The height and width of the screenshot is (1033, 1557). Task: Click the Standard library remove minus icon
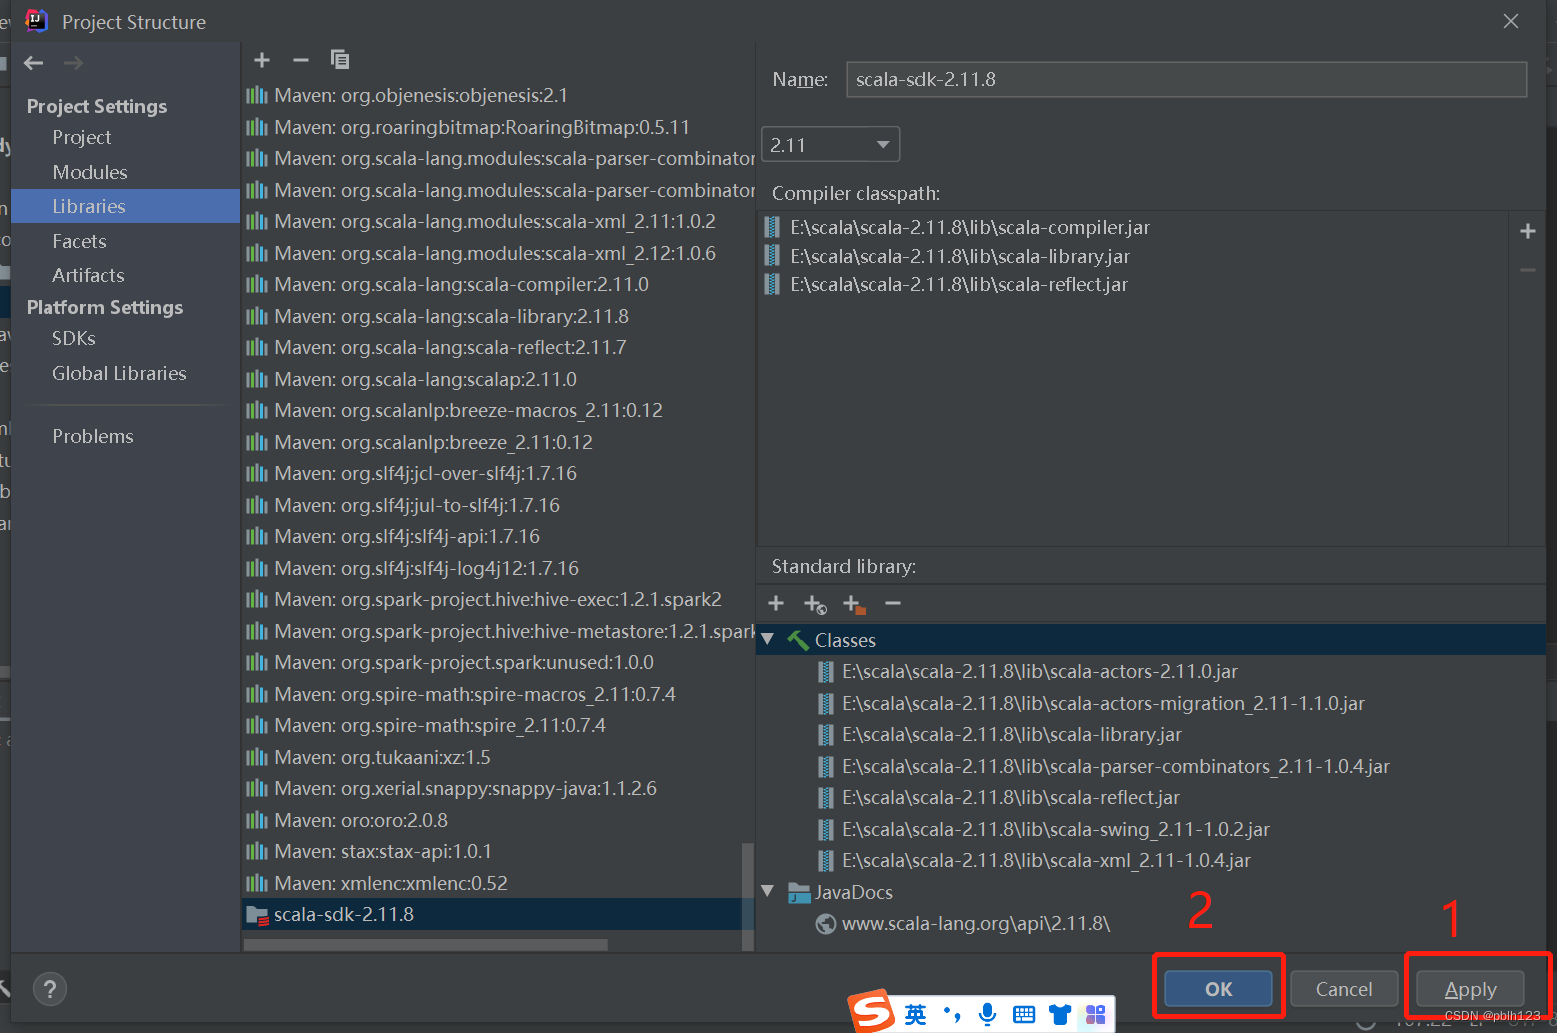[x=893, y=603]
